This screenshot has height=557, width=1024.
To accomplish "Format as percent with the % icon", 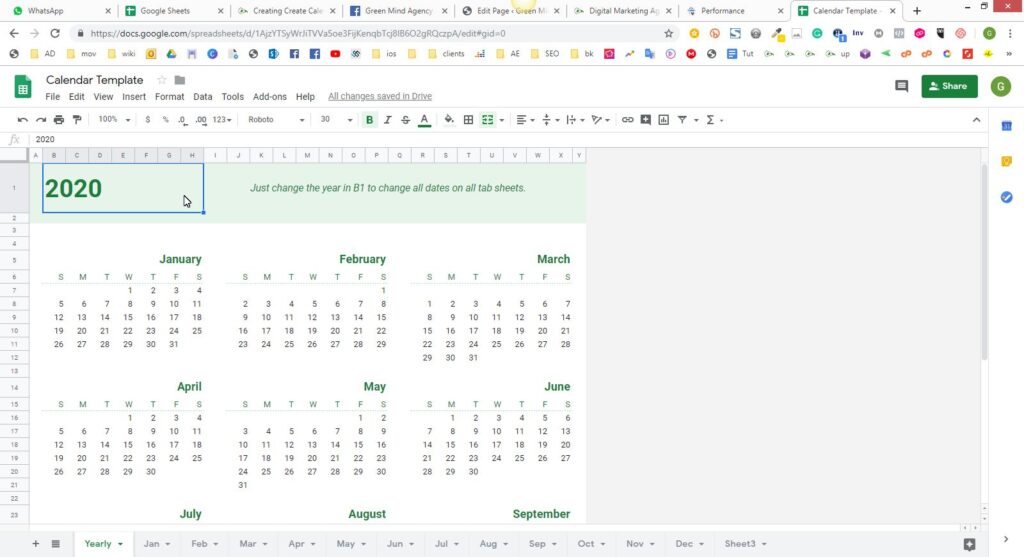I will click(x=165, y=119).
